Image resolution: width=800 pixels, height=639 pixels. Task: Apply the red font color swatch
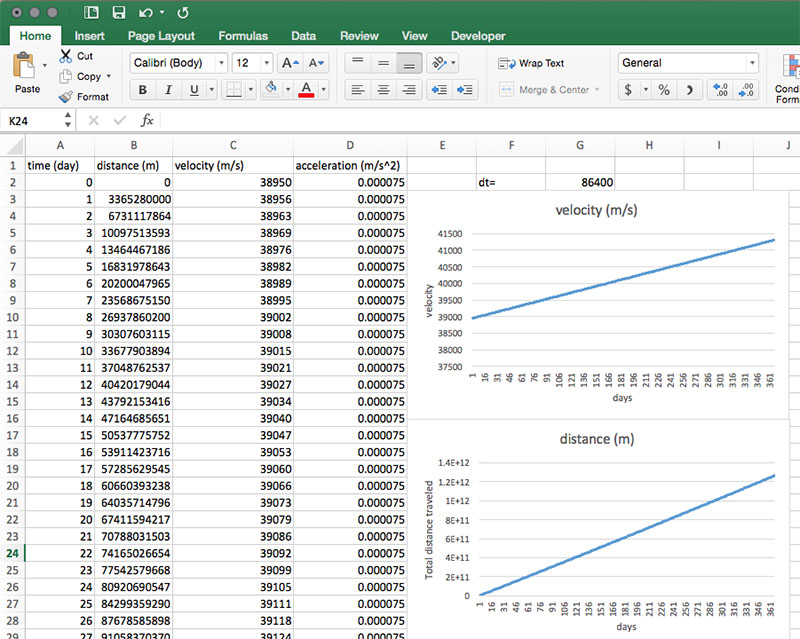306,90
